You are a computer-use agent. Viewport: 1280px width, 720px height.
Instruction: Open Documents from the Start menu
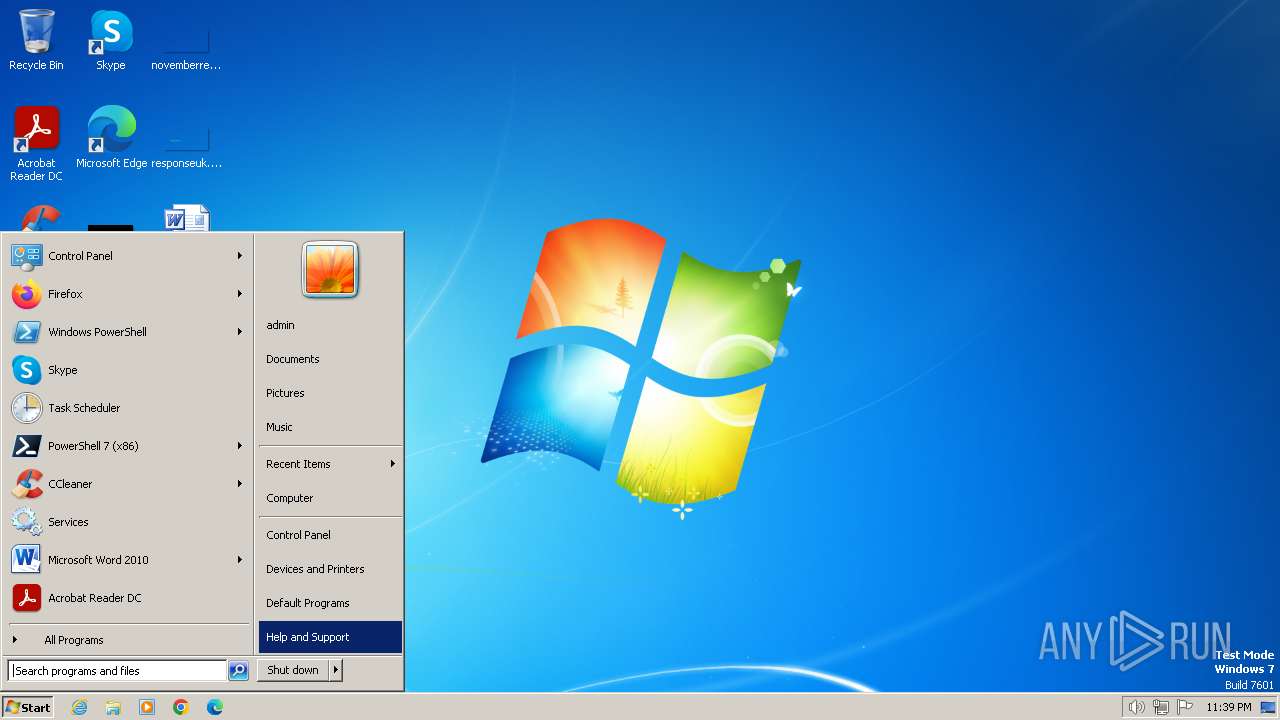click(330, 359)
